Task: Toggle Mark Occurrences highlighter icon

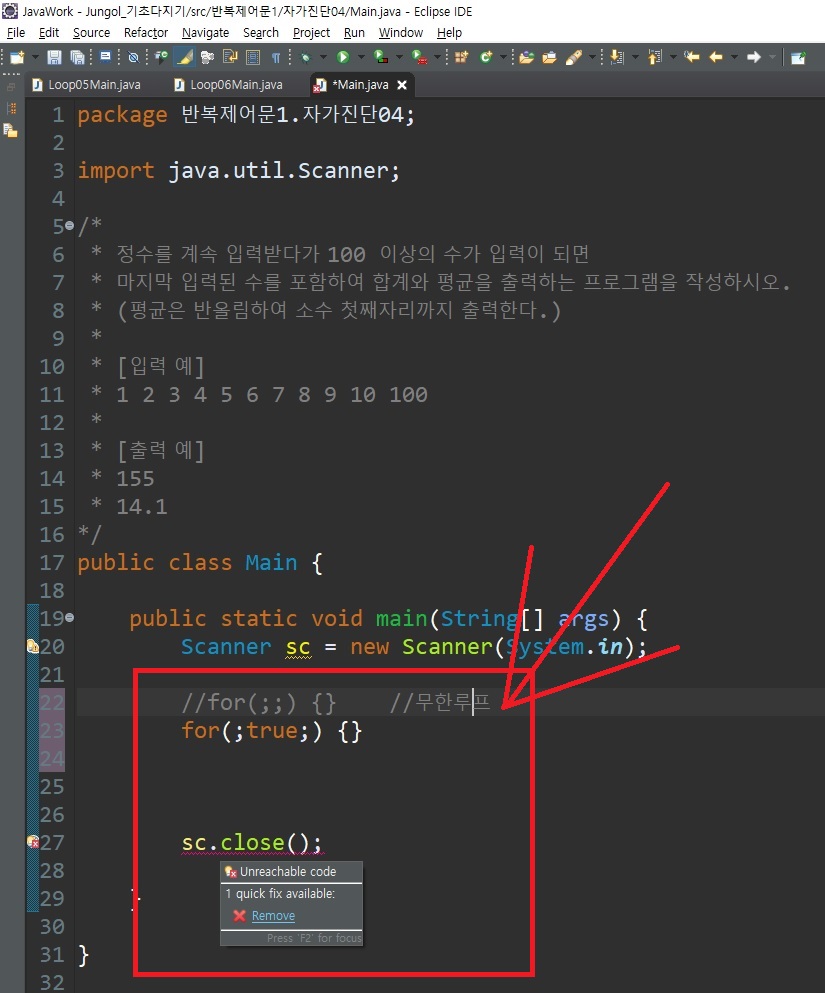Action: (x=184, y=58)
